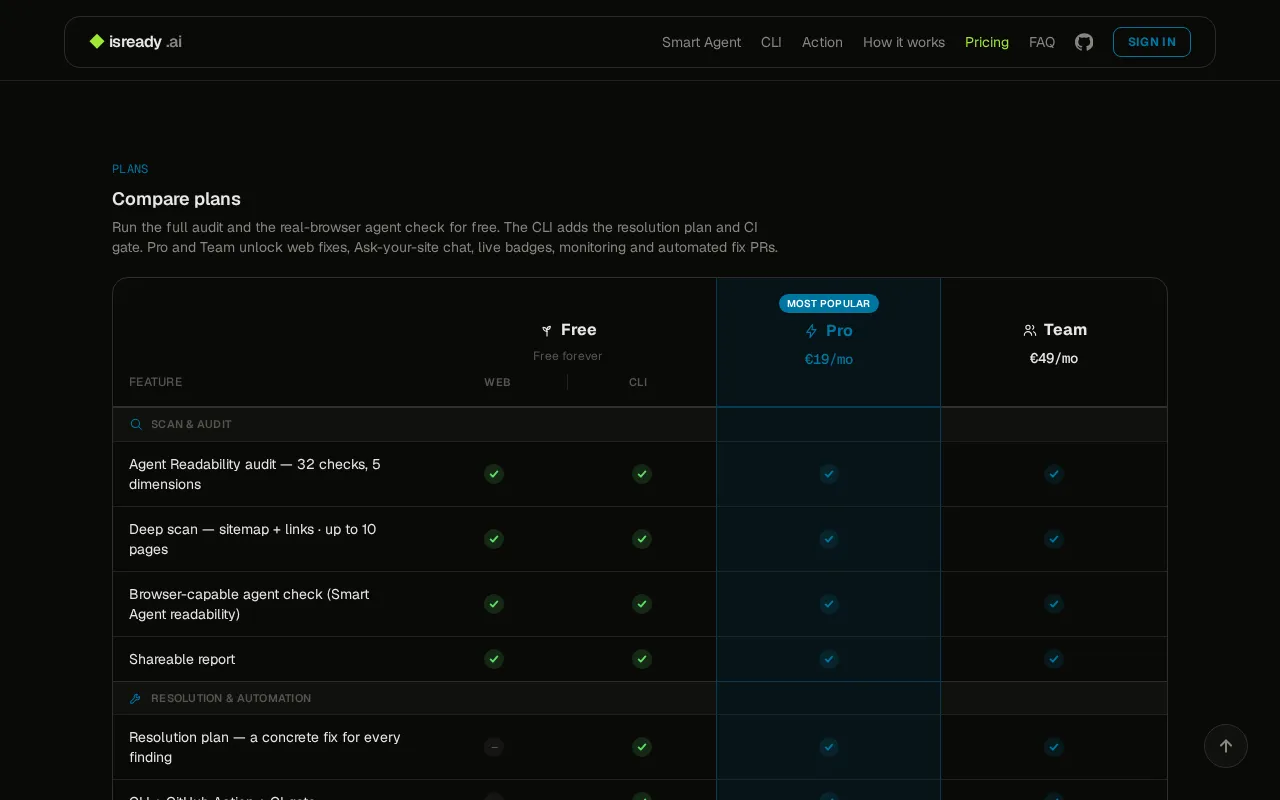Go to CLI nav item
This screenshot has width=1280, height=800.
click(x=771, y=42)
